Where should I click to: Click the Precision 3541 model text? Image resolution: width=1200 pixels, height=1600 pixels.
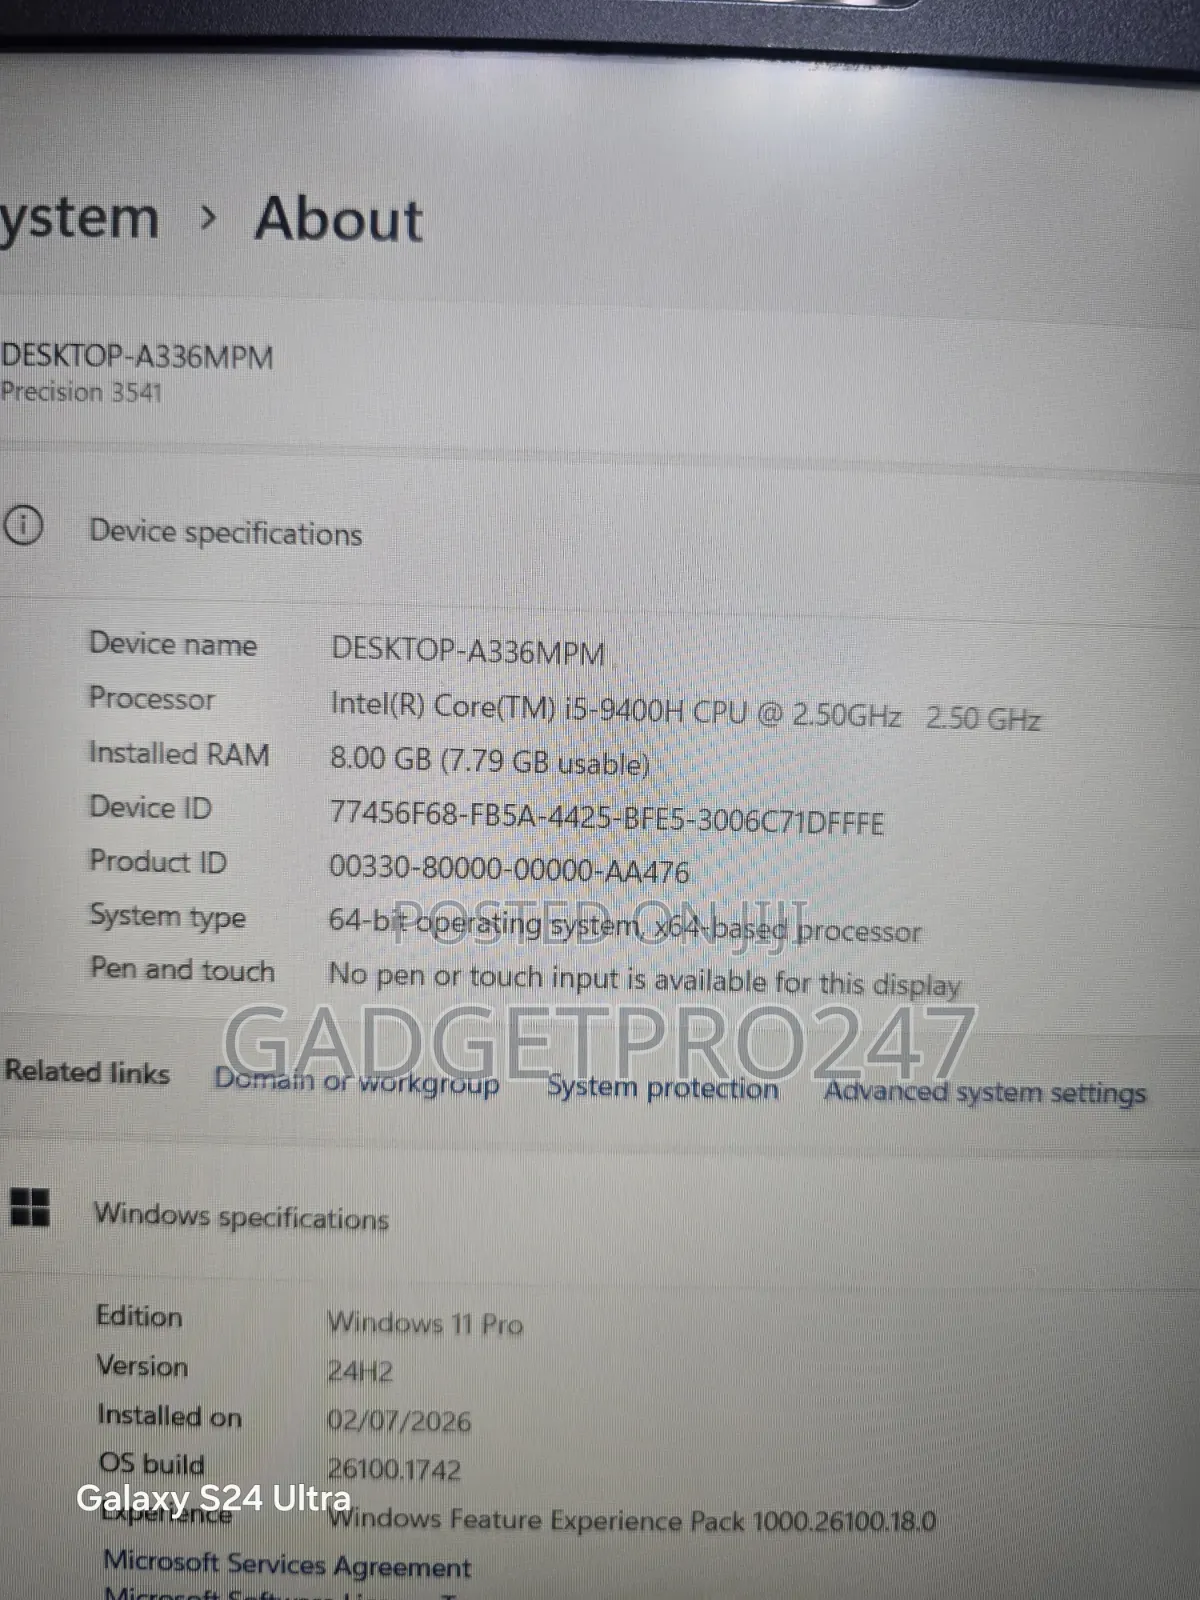click(81, 391)
